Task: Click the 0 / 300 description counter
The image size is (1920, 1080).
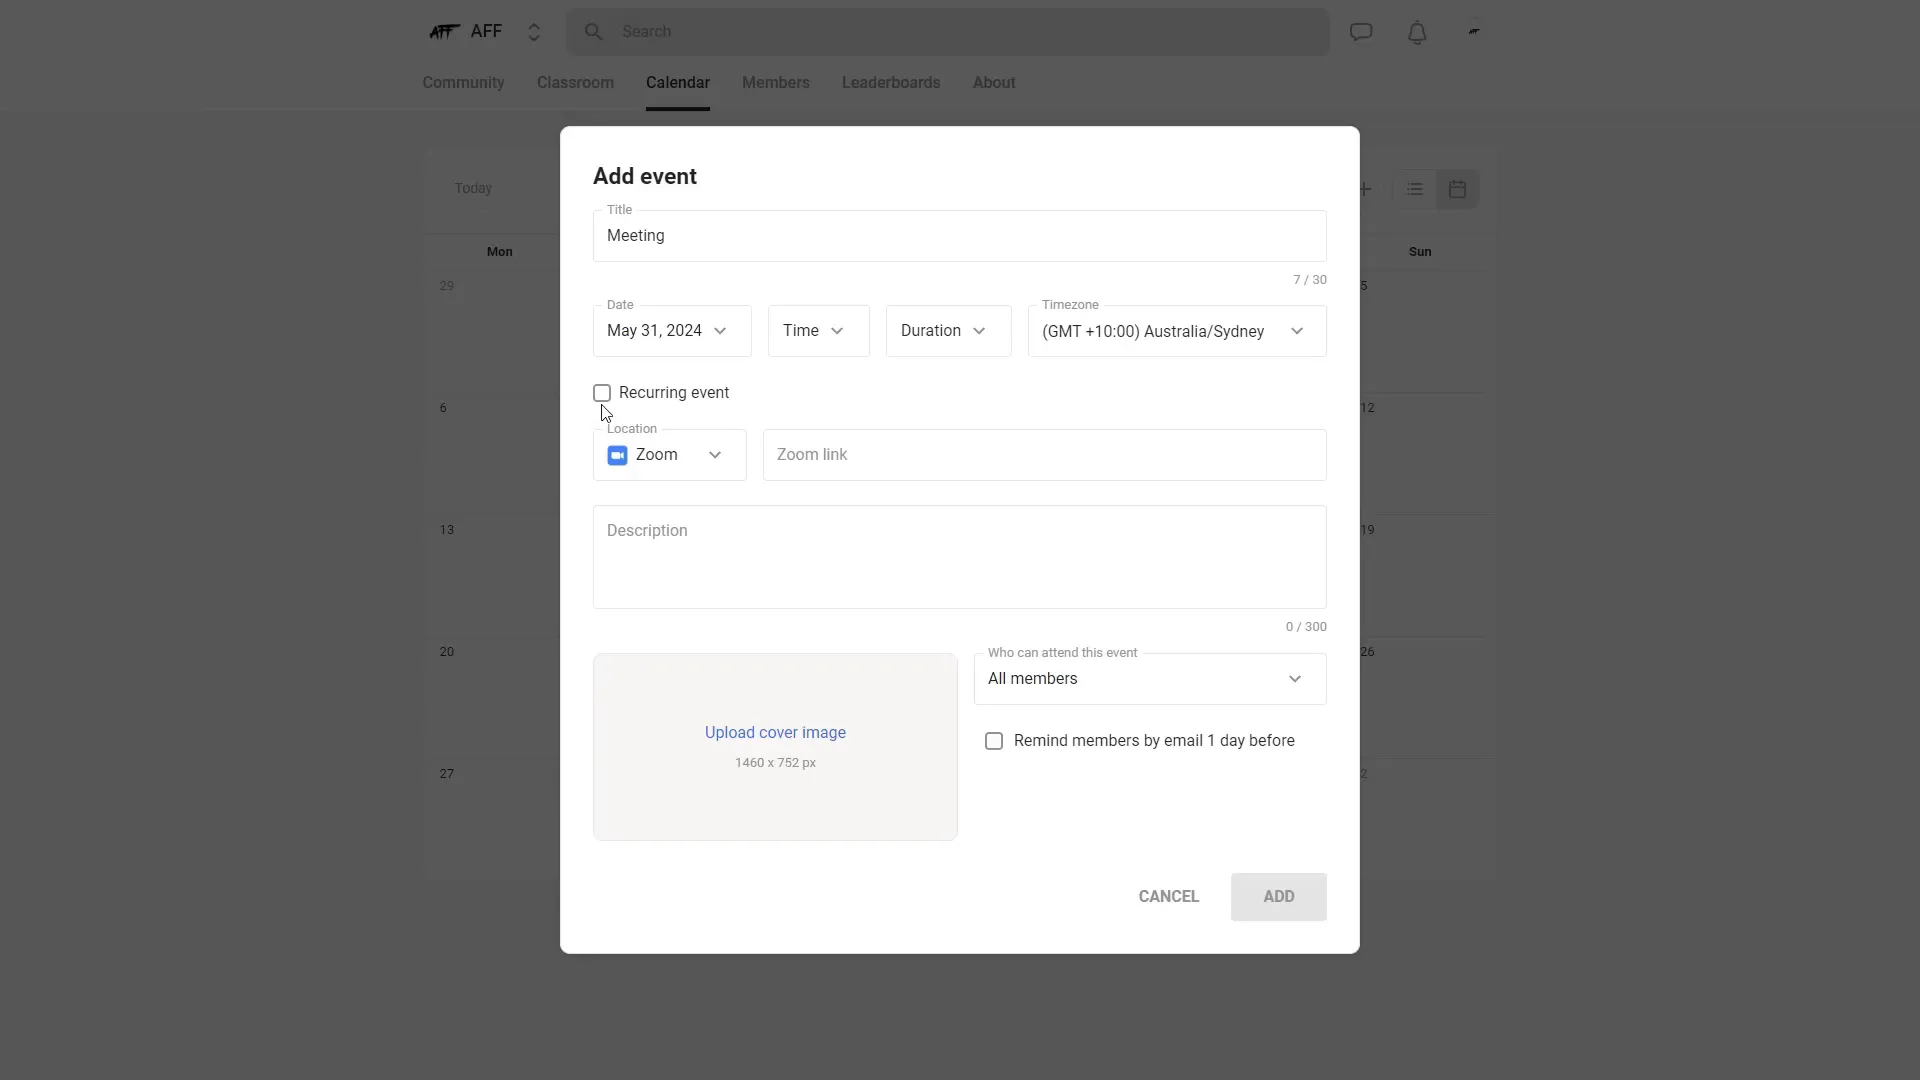Action: point(1306,627)
